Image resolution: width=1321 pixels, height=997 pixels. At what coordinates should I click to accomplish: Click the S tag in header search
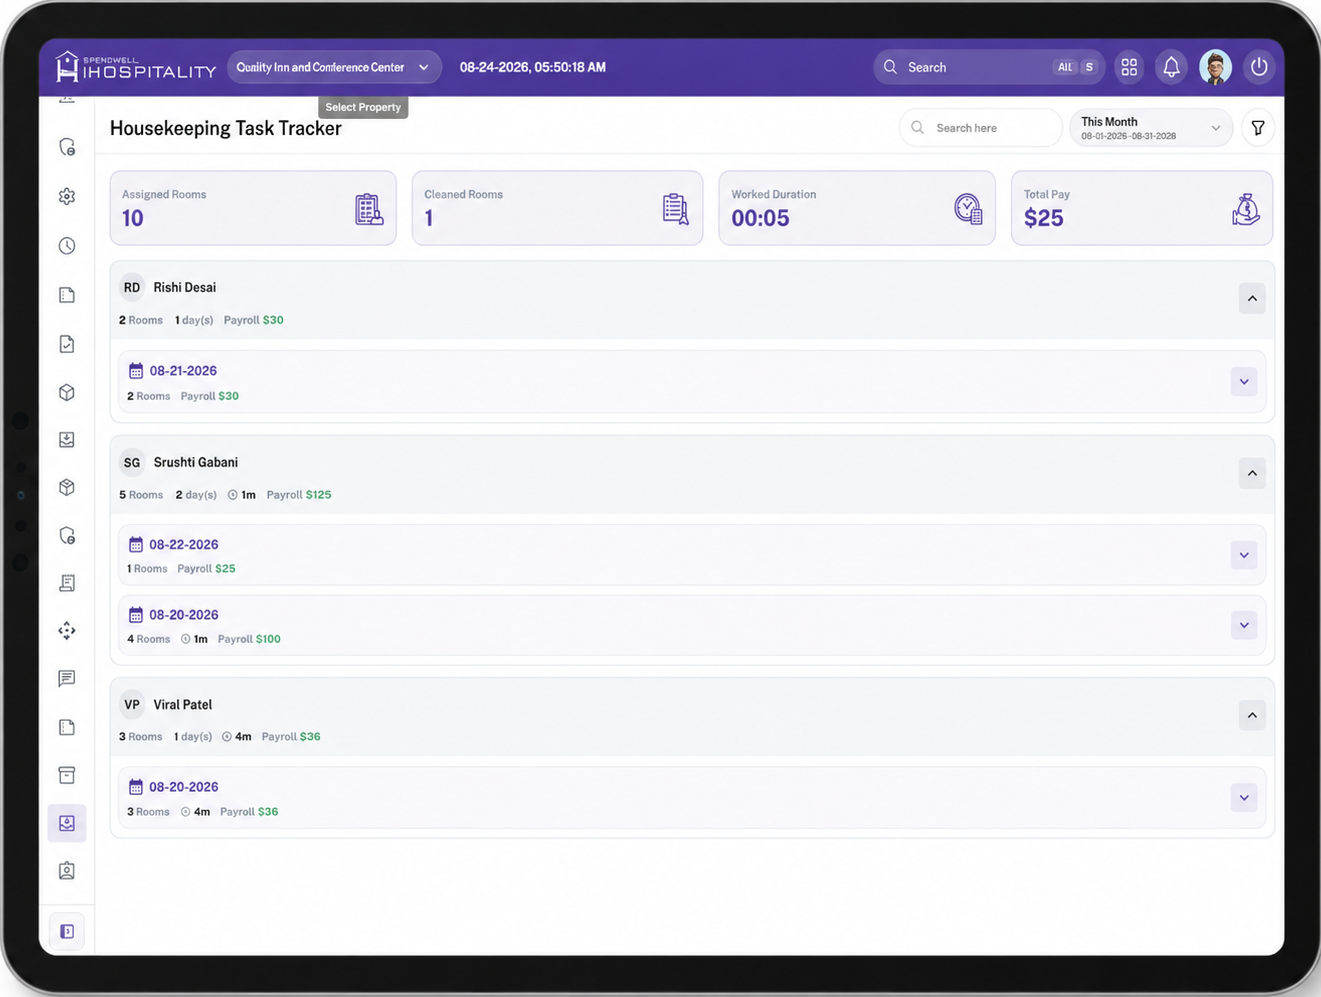(x=1089, y=67)
